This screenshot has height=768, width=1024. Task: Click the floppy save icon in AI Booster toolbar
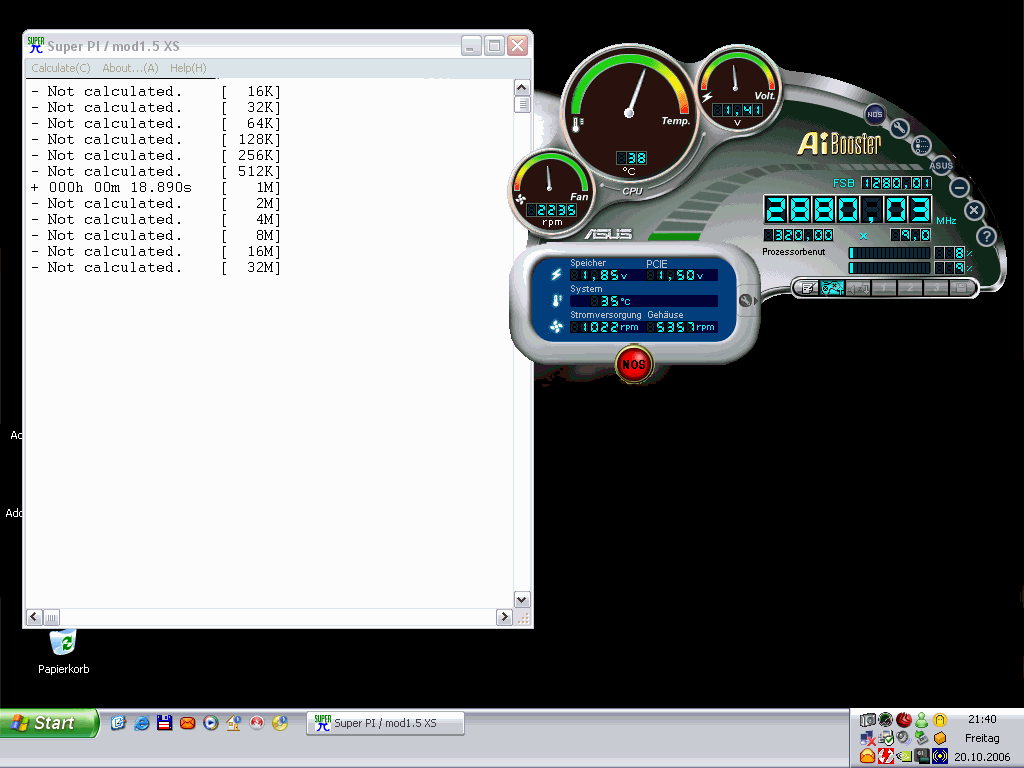pos(961,287)
